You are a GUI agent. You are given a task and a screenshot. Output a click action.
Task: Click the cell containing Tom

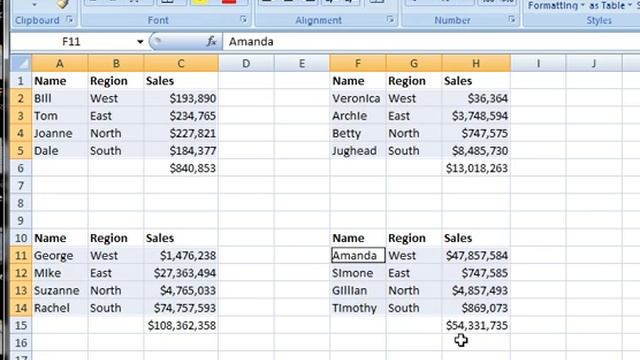[60, 116]
